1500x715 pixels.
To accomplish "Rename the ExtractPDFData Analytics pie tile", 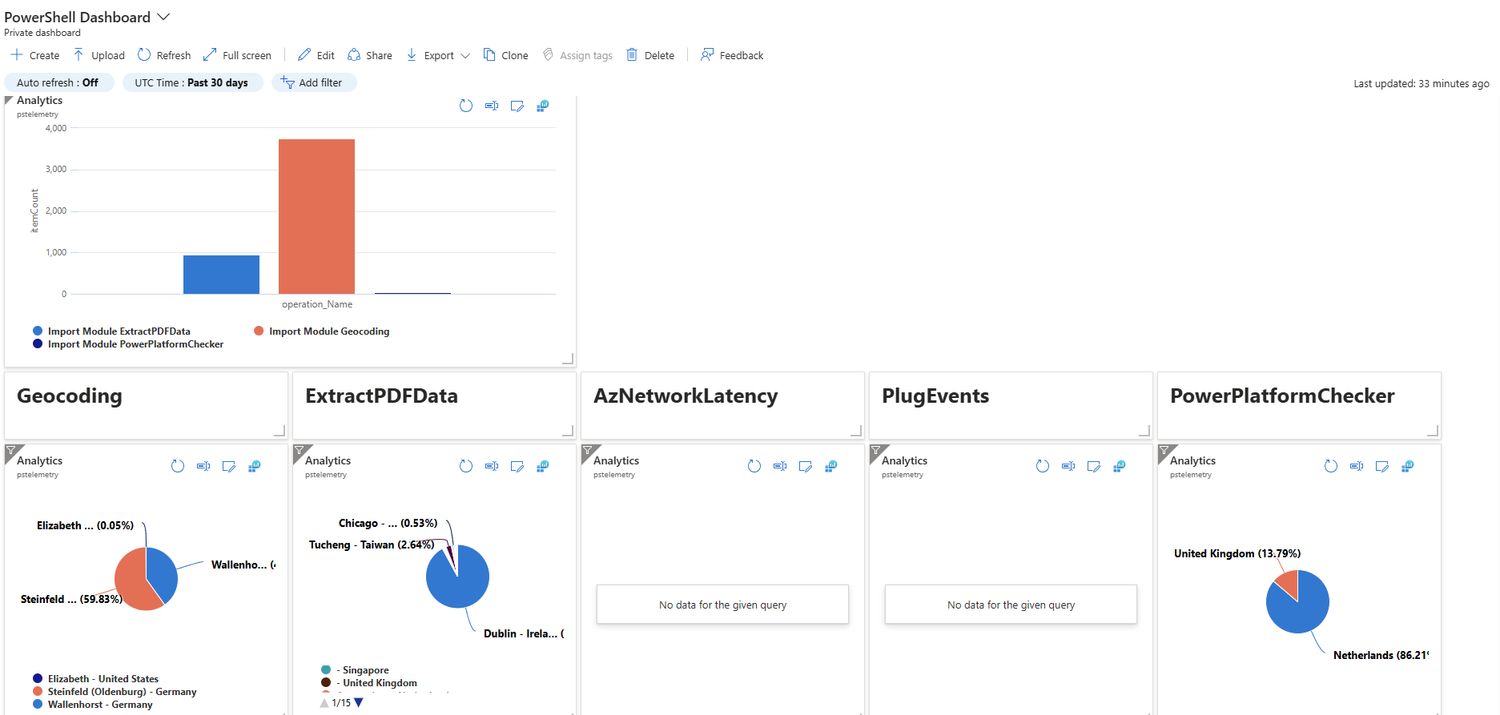I will pyautogui.click(x=492, y=466).
